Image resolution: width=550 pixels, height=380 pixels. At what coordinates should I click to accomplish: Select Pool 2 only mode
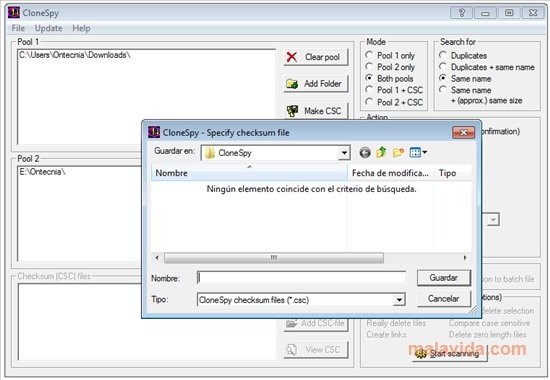[x=390, y=67]
